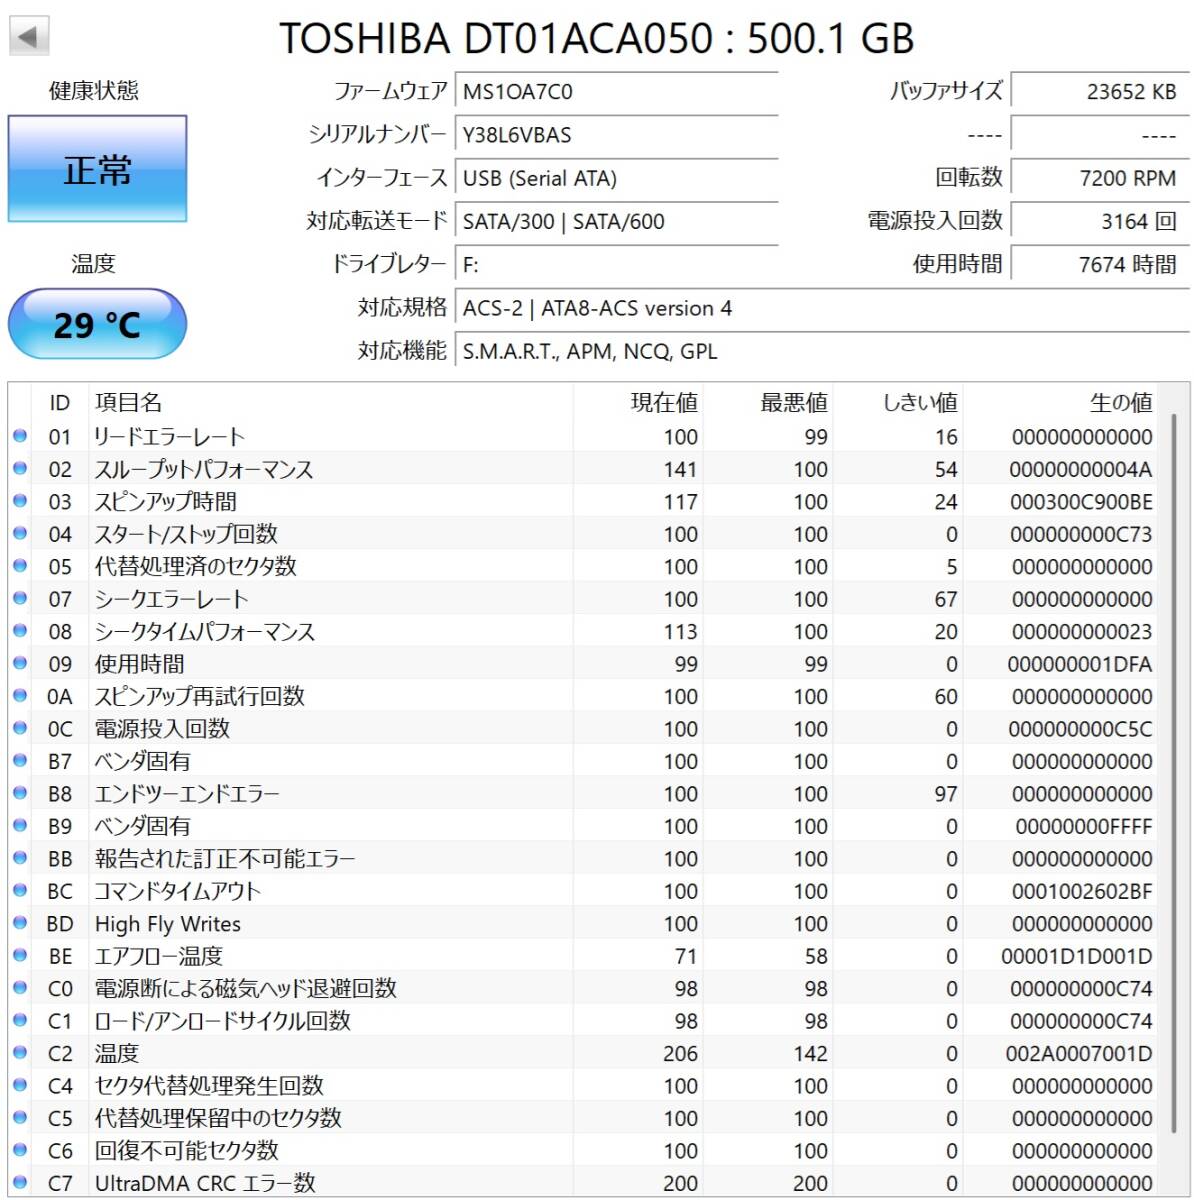Click the 最悪値 column header
Screen dimensions: 1194x1200
(x=768, y=402)
